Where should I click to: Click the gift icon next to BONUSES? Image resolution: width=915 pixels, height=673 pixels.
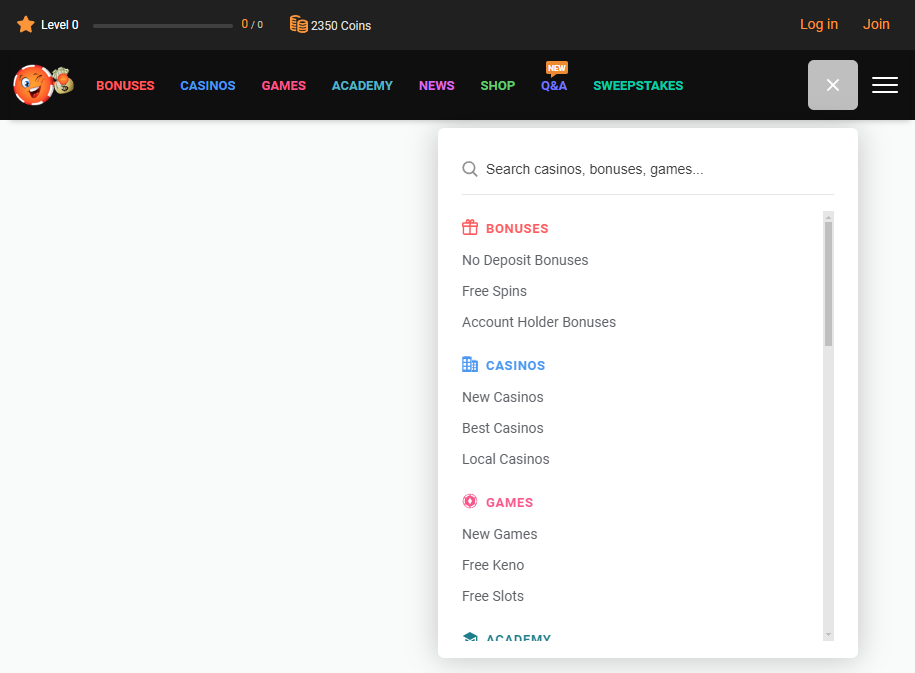pyautogui.click(x=469, y=227)
